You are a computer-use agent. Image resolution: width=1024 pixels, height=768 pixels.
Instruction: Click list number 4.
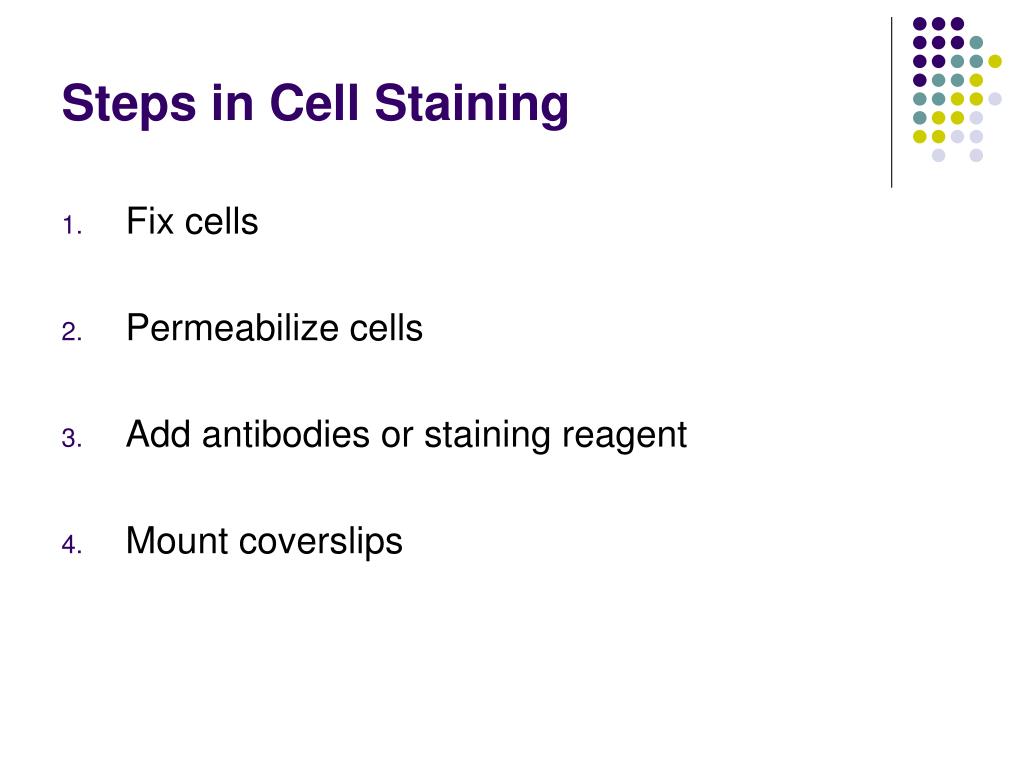coord(72,545)
